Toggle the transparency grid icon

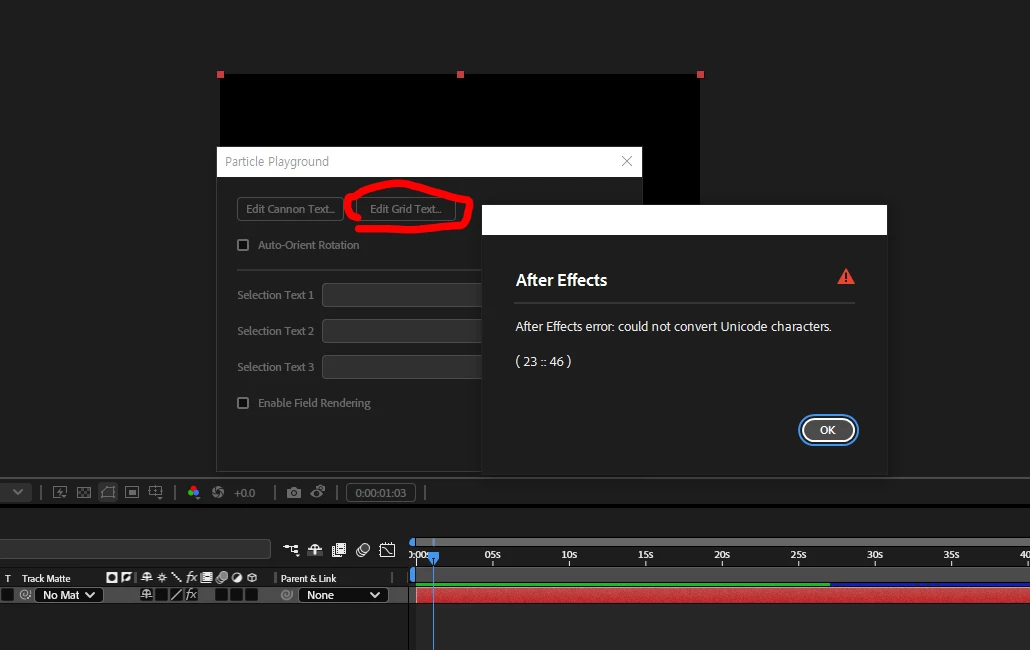84,492
